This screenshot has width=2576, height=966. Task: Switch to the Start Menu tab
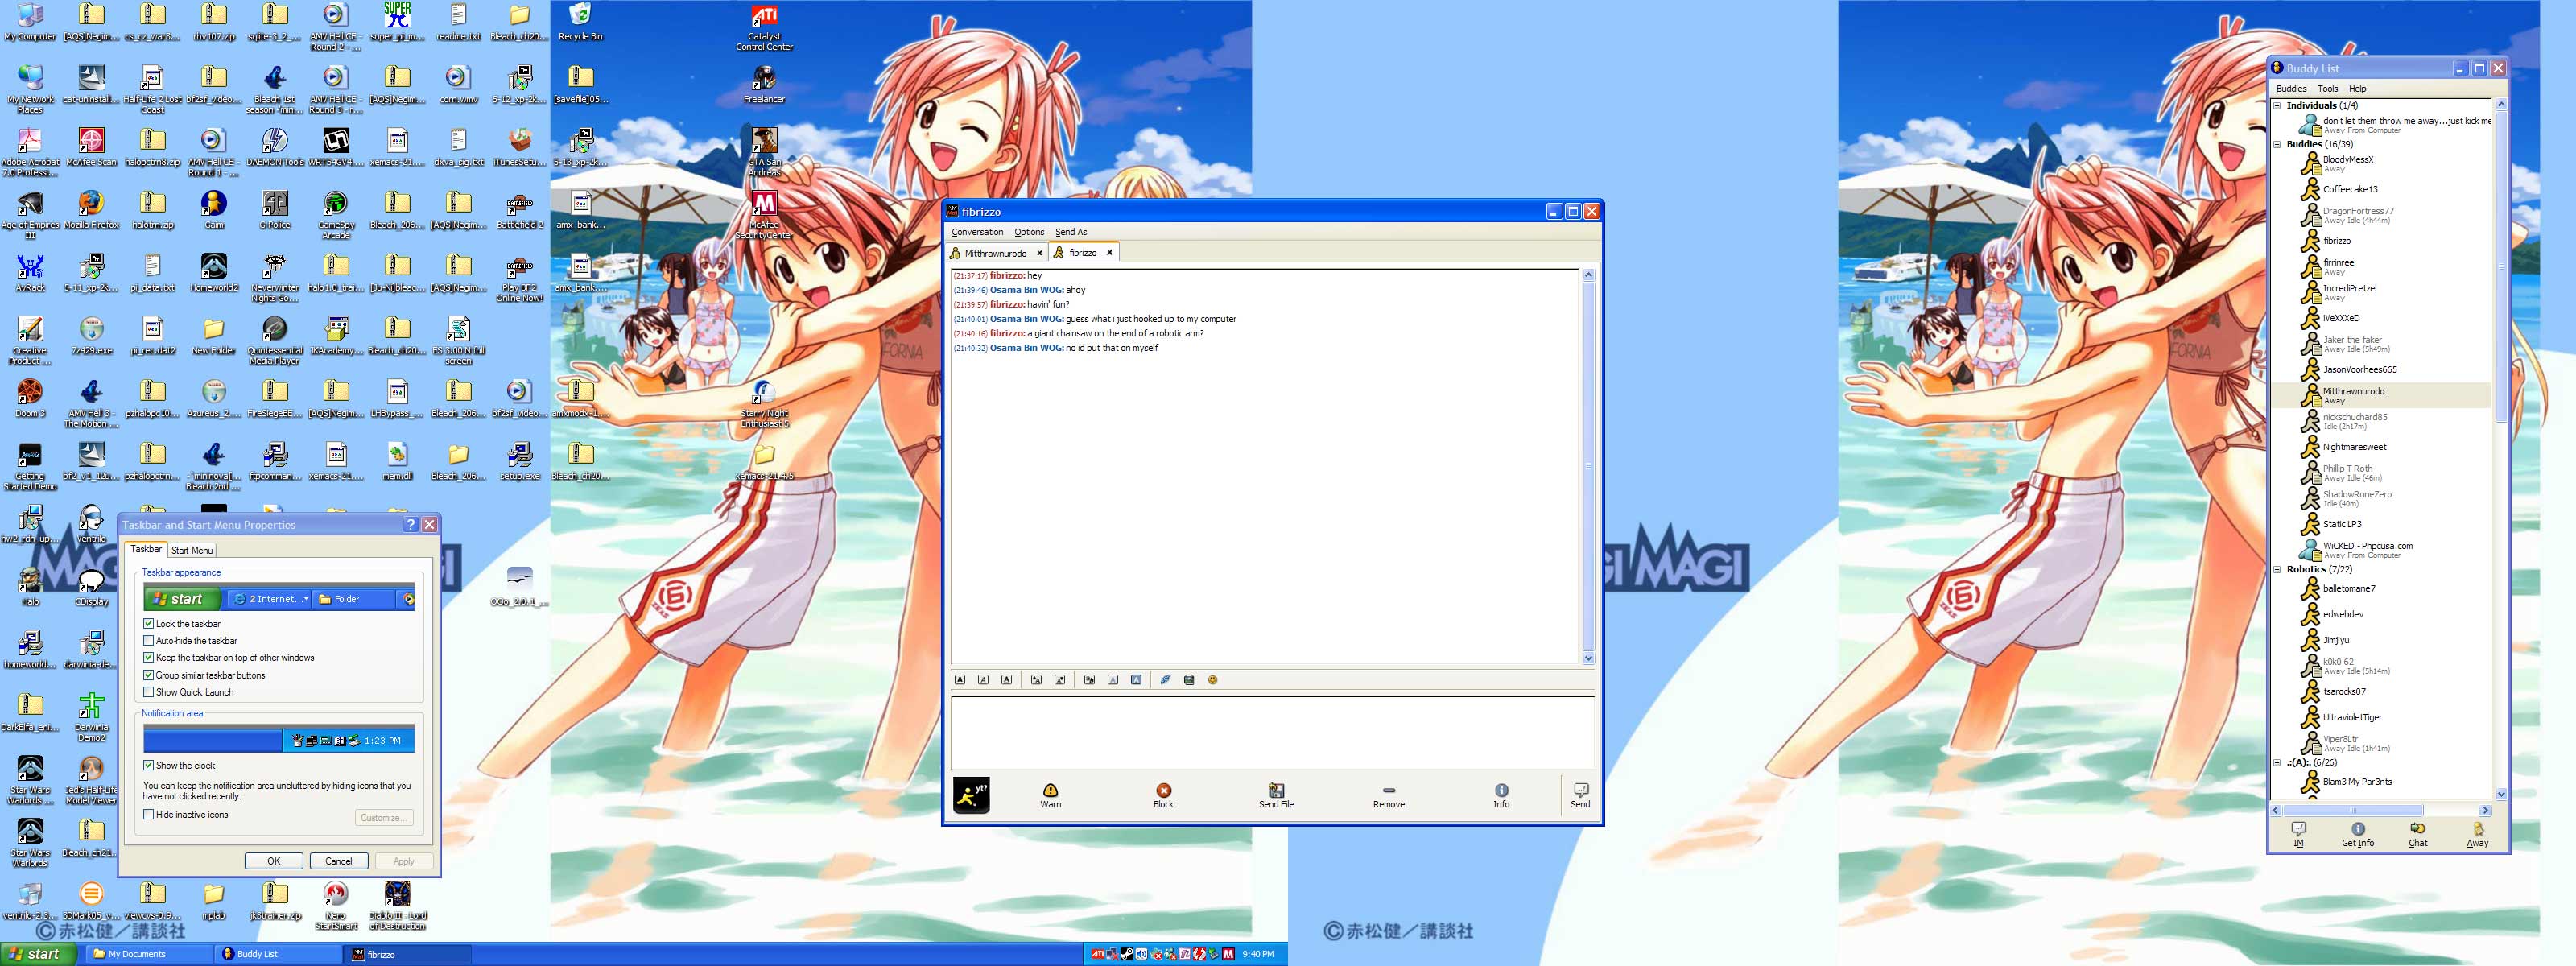191,550
